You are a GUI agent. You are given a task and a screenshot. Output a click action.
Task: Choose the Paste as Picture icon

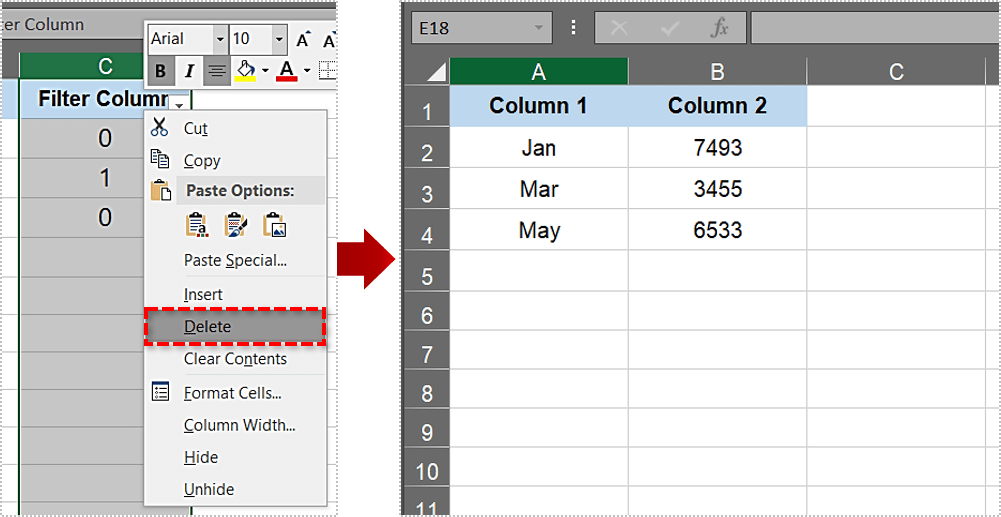point(274,225)
